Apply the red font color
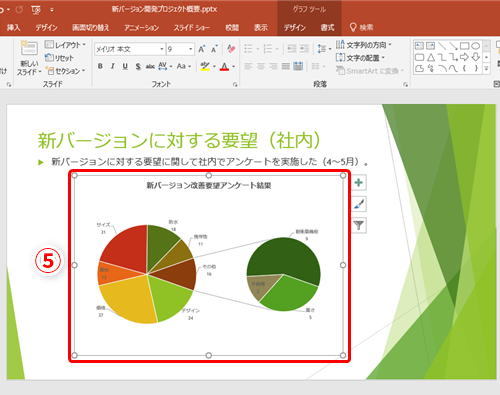This screenshot has height=395, width=500. point(225,66)
